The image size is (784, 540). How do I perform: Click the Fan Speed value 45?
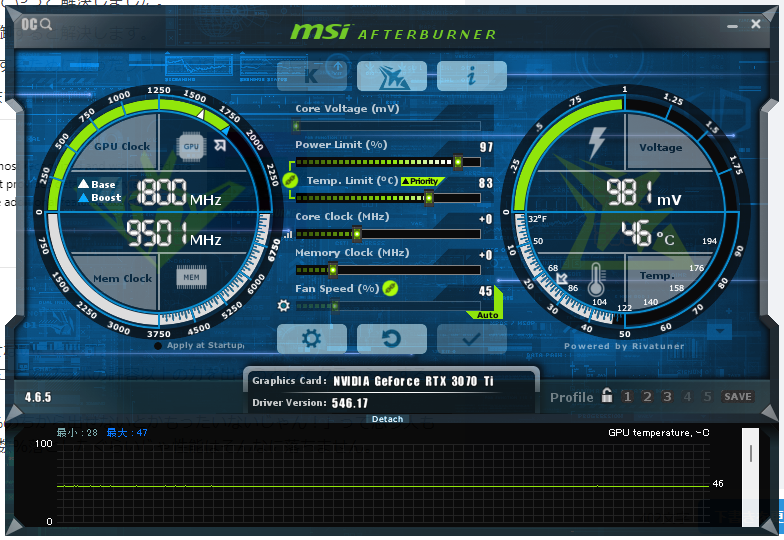[x=486, y=291]
